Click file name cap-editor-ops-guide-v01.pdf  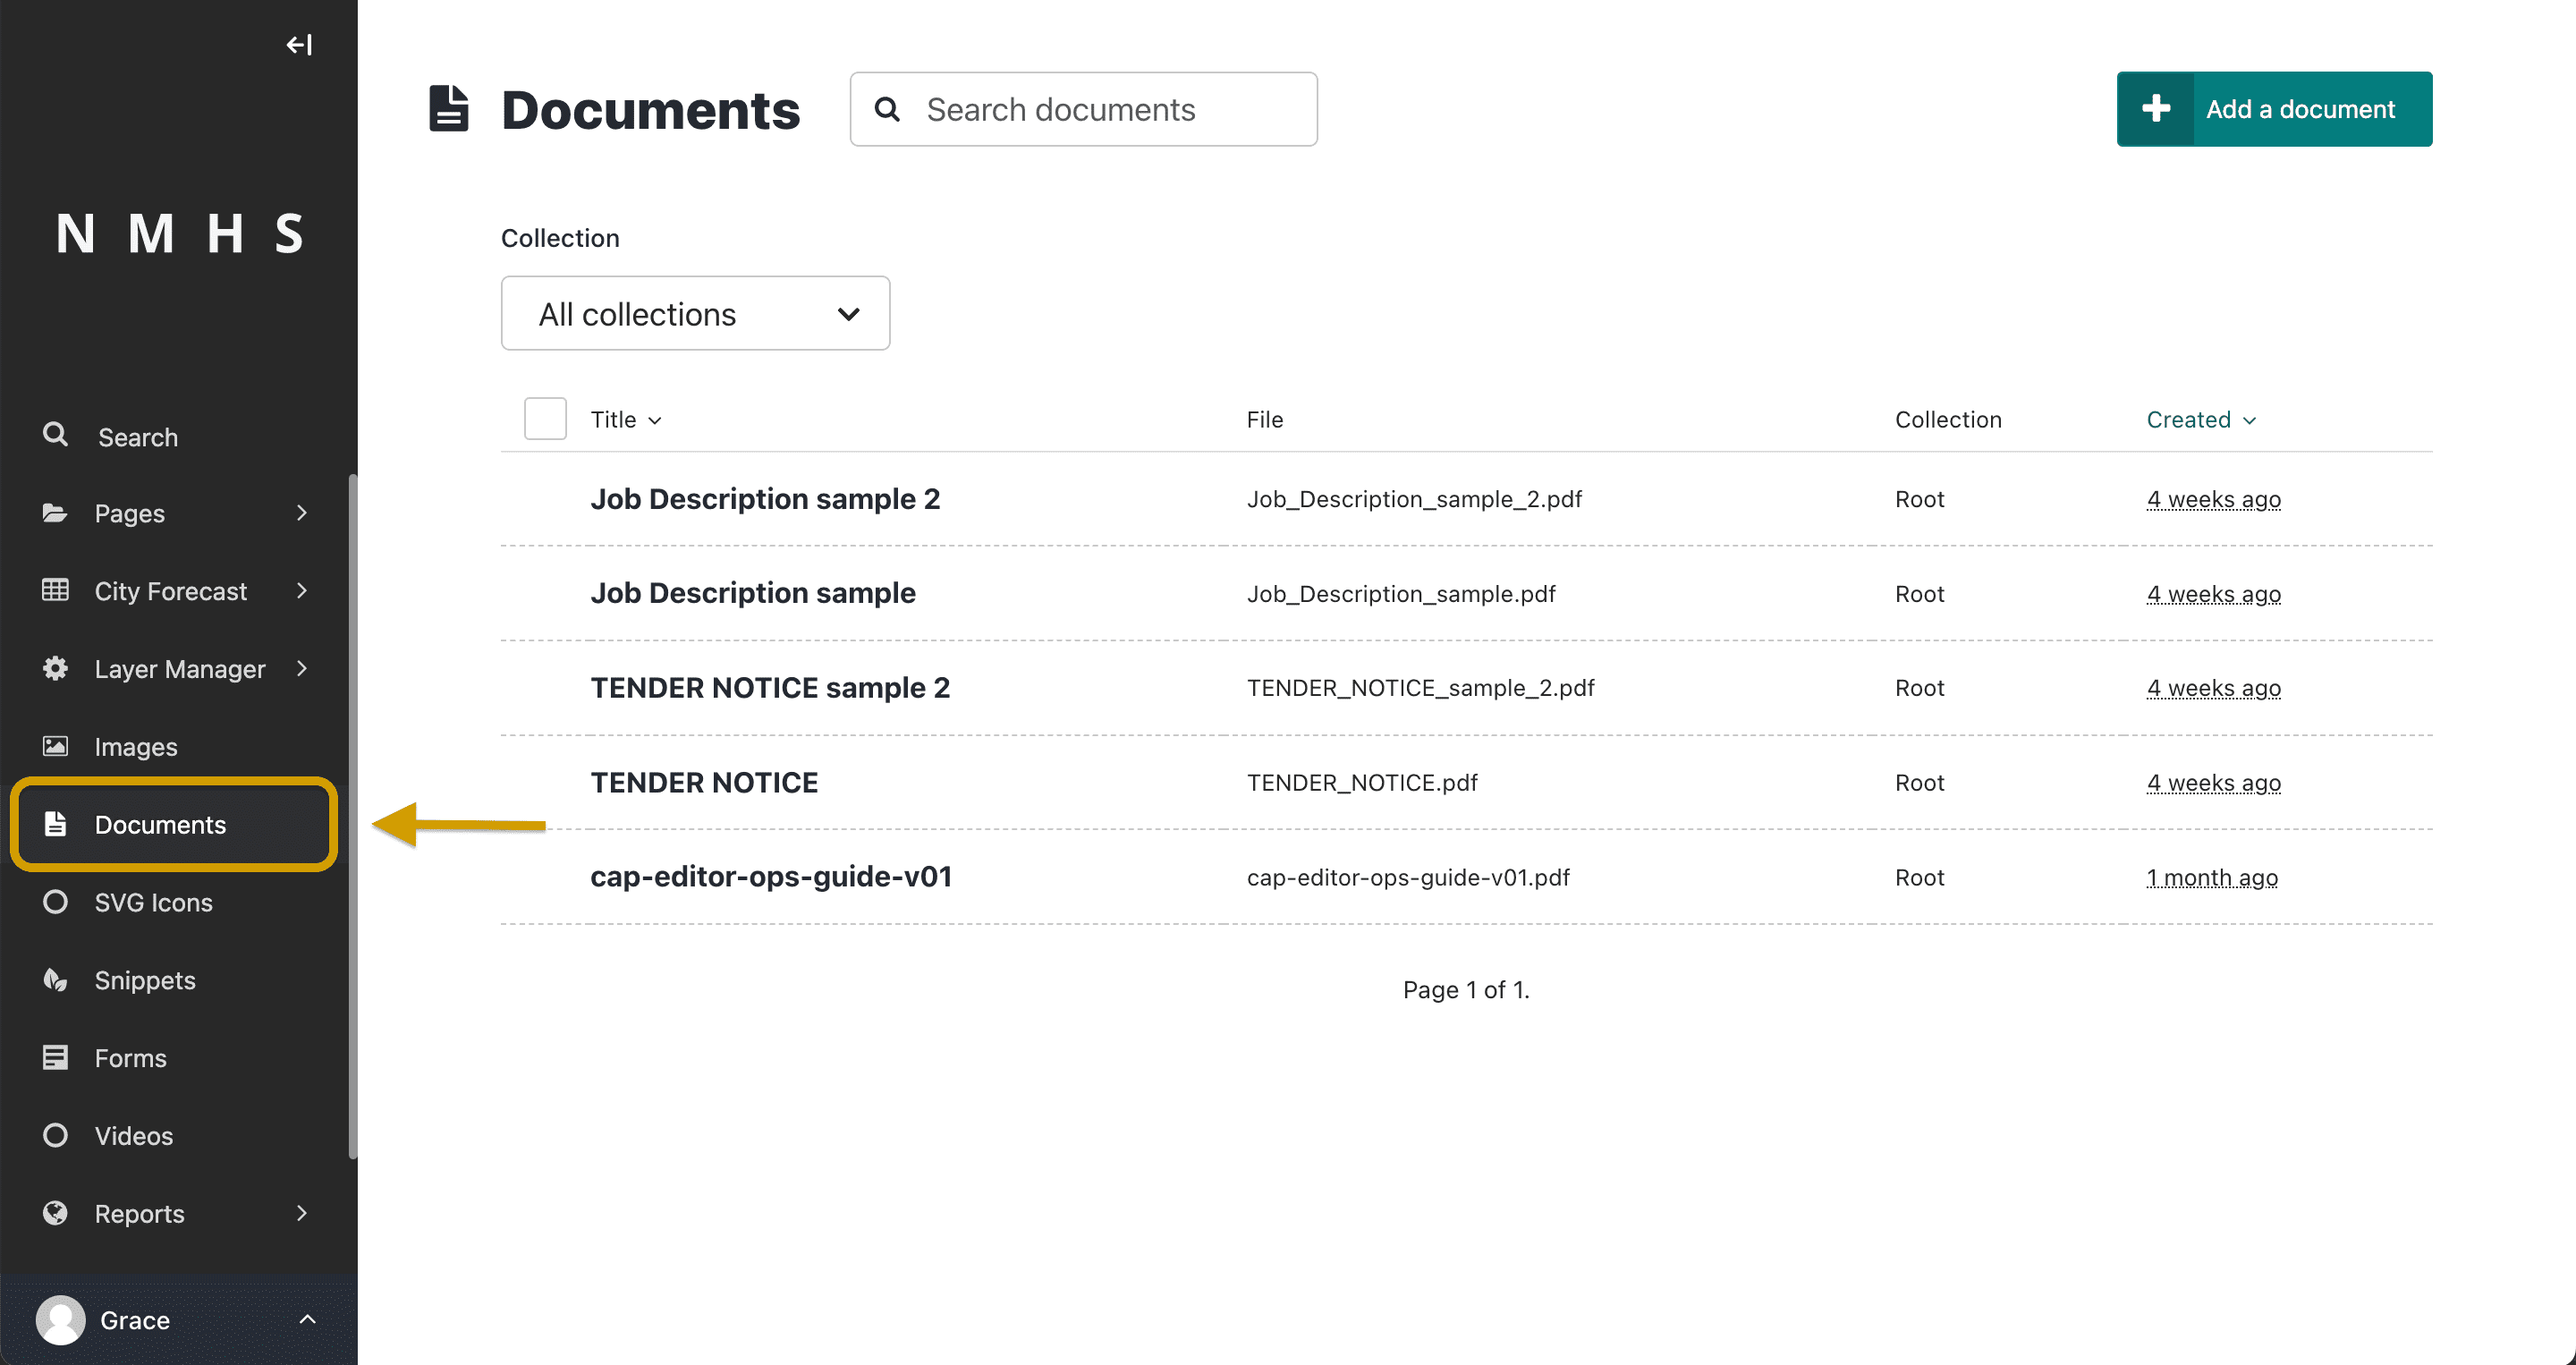pos(1408,878)
